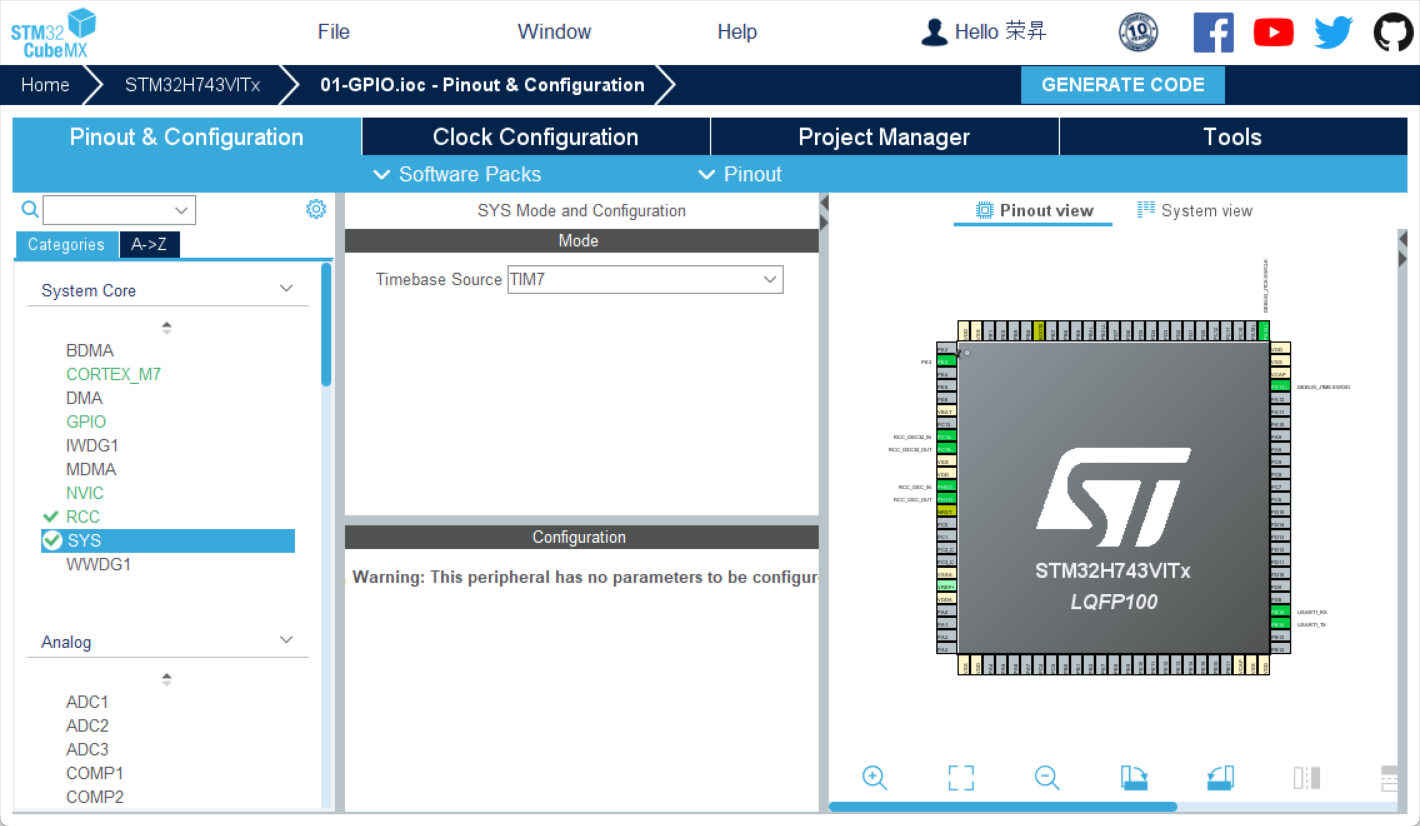The height and width of the screenshot is (826, 1420).
Task: Select the green PE3 pin on the chip
Action: click(946, 362)
